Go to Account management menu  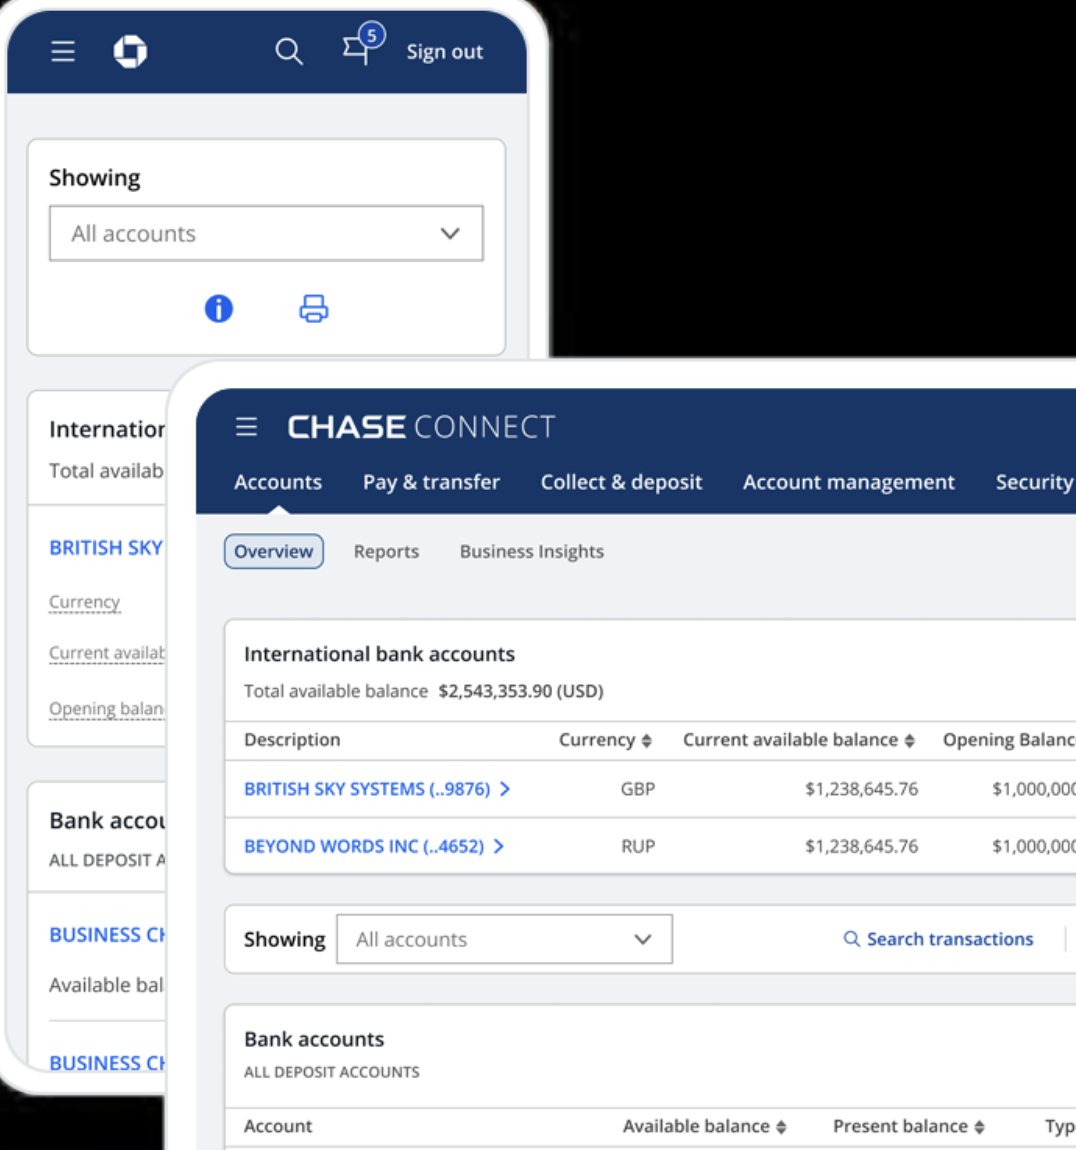[x=848, y=482]
